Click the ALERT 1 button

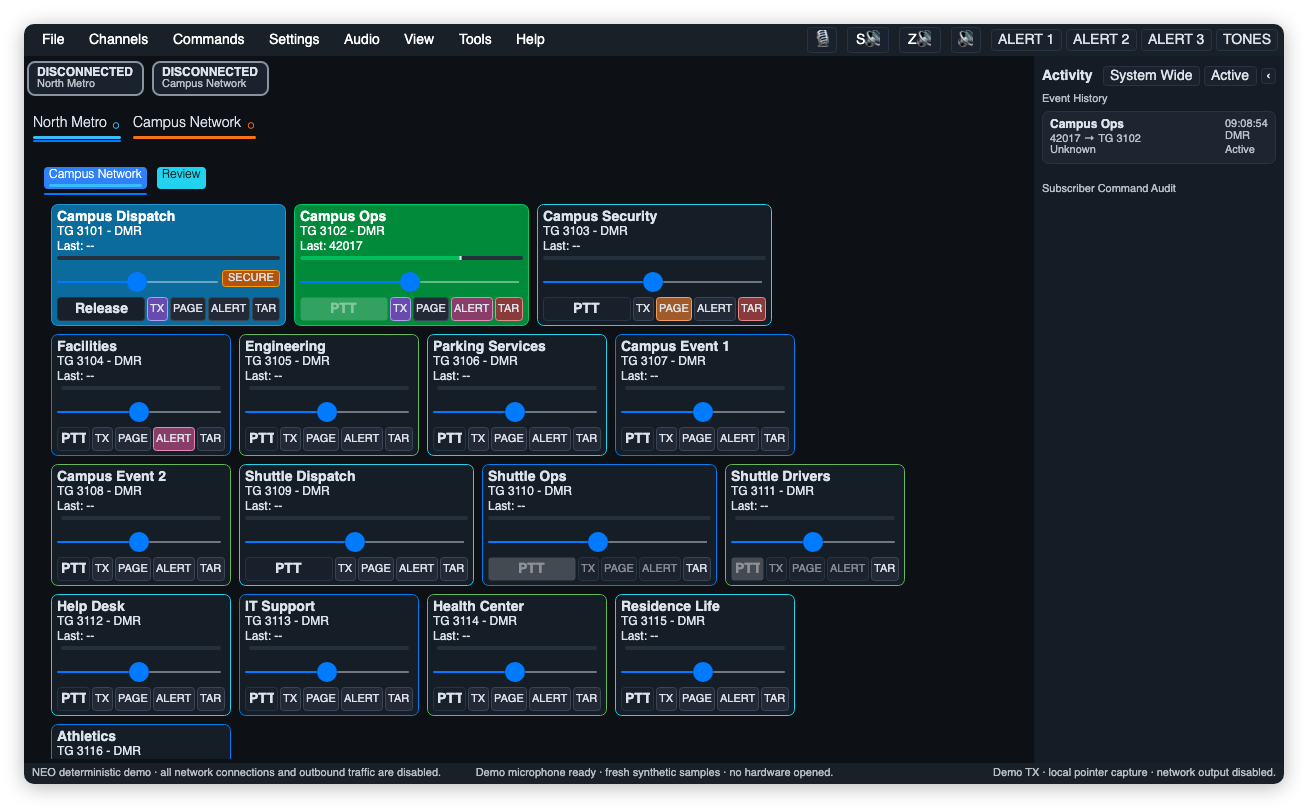1026,40
